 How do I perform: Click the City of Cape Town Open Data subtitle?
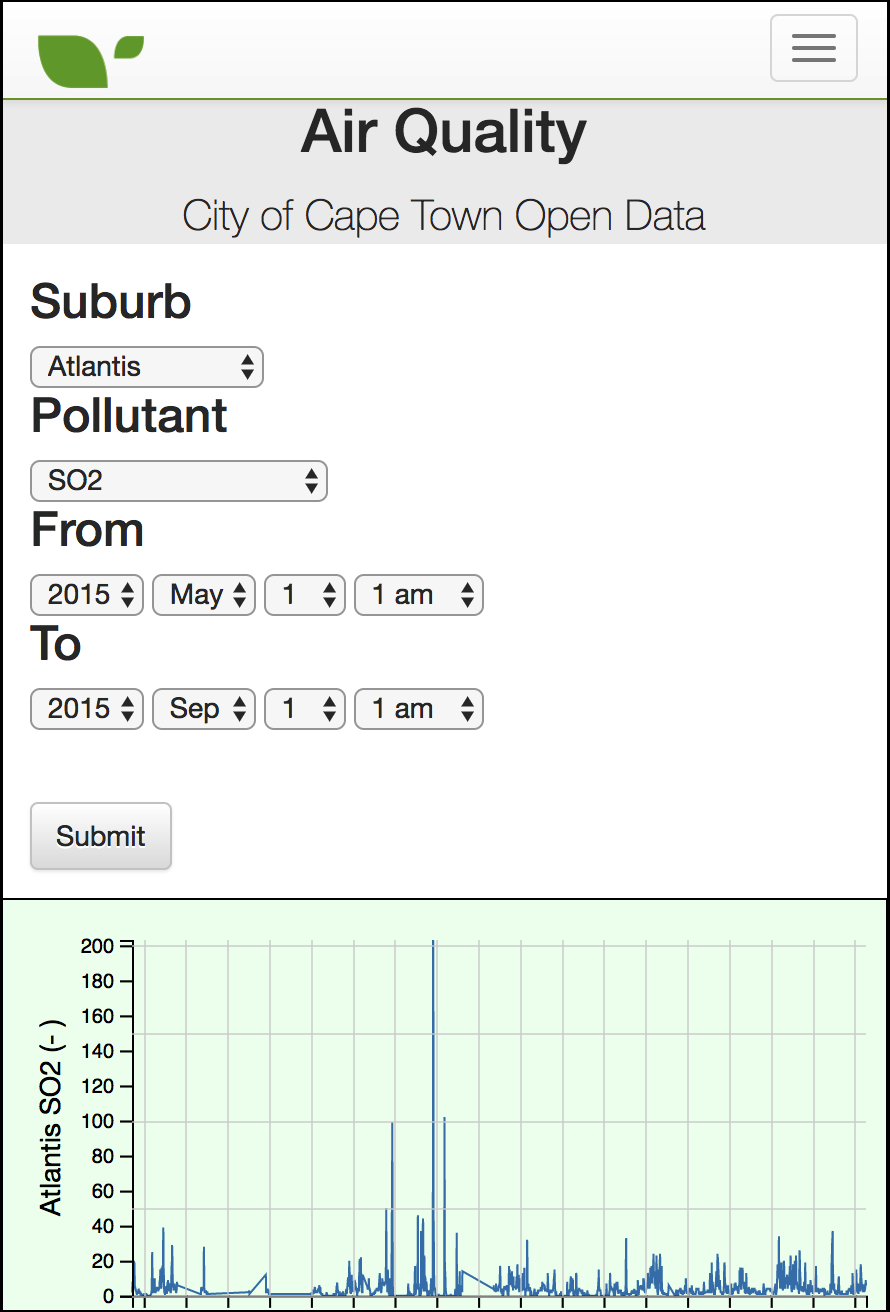click(444, 216)
